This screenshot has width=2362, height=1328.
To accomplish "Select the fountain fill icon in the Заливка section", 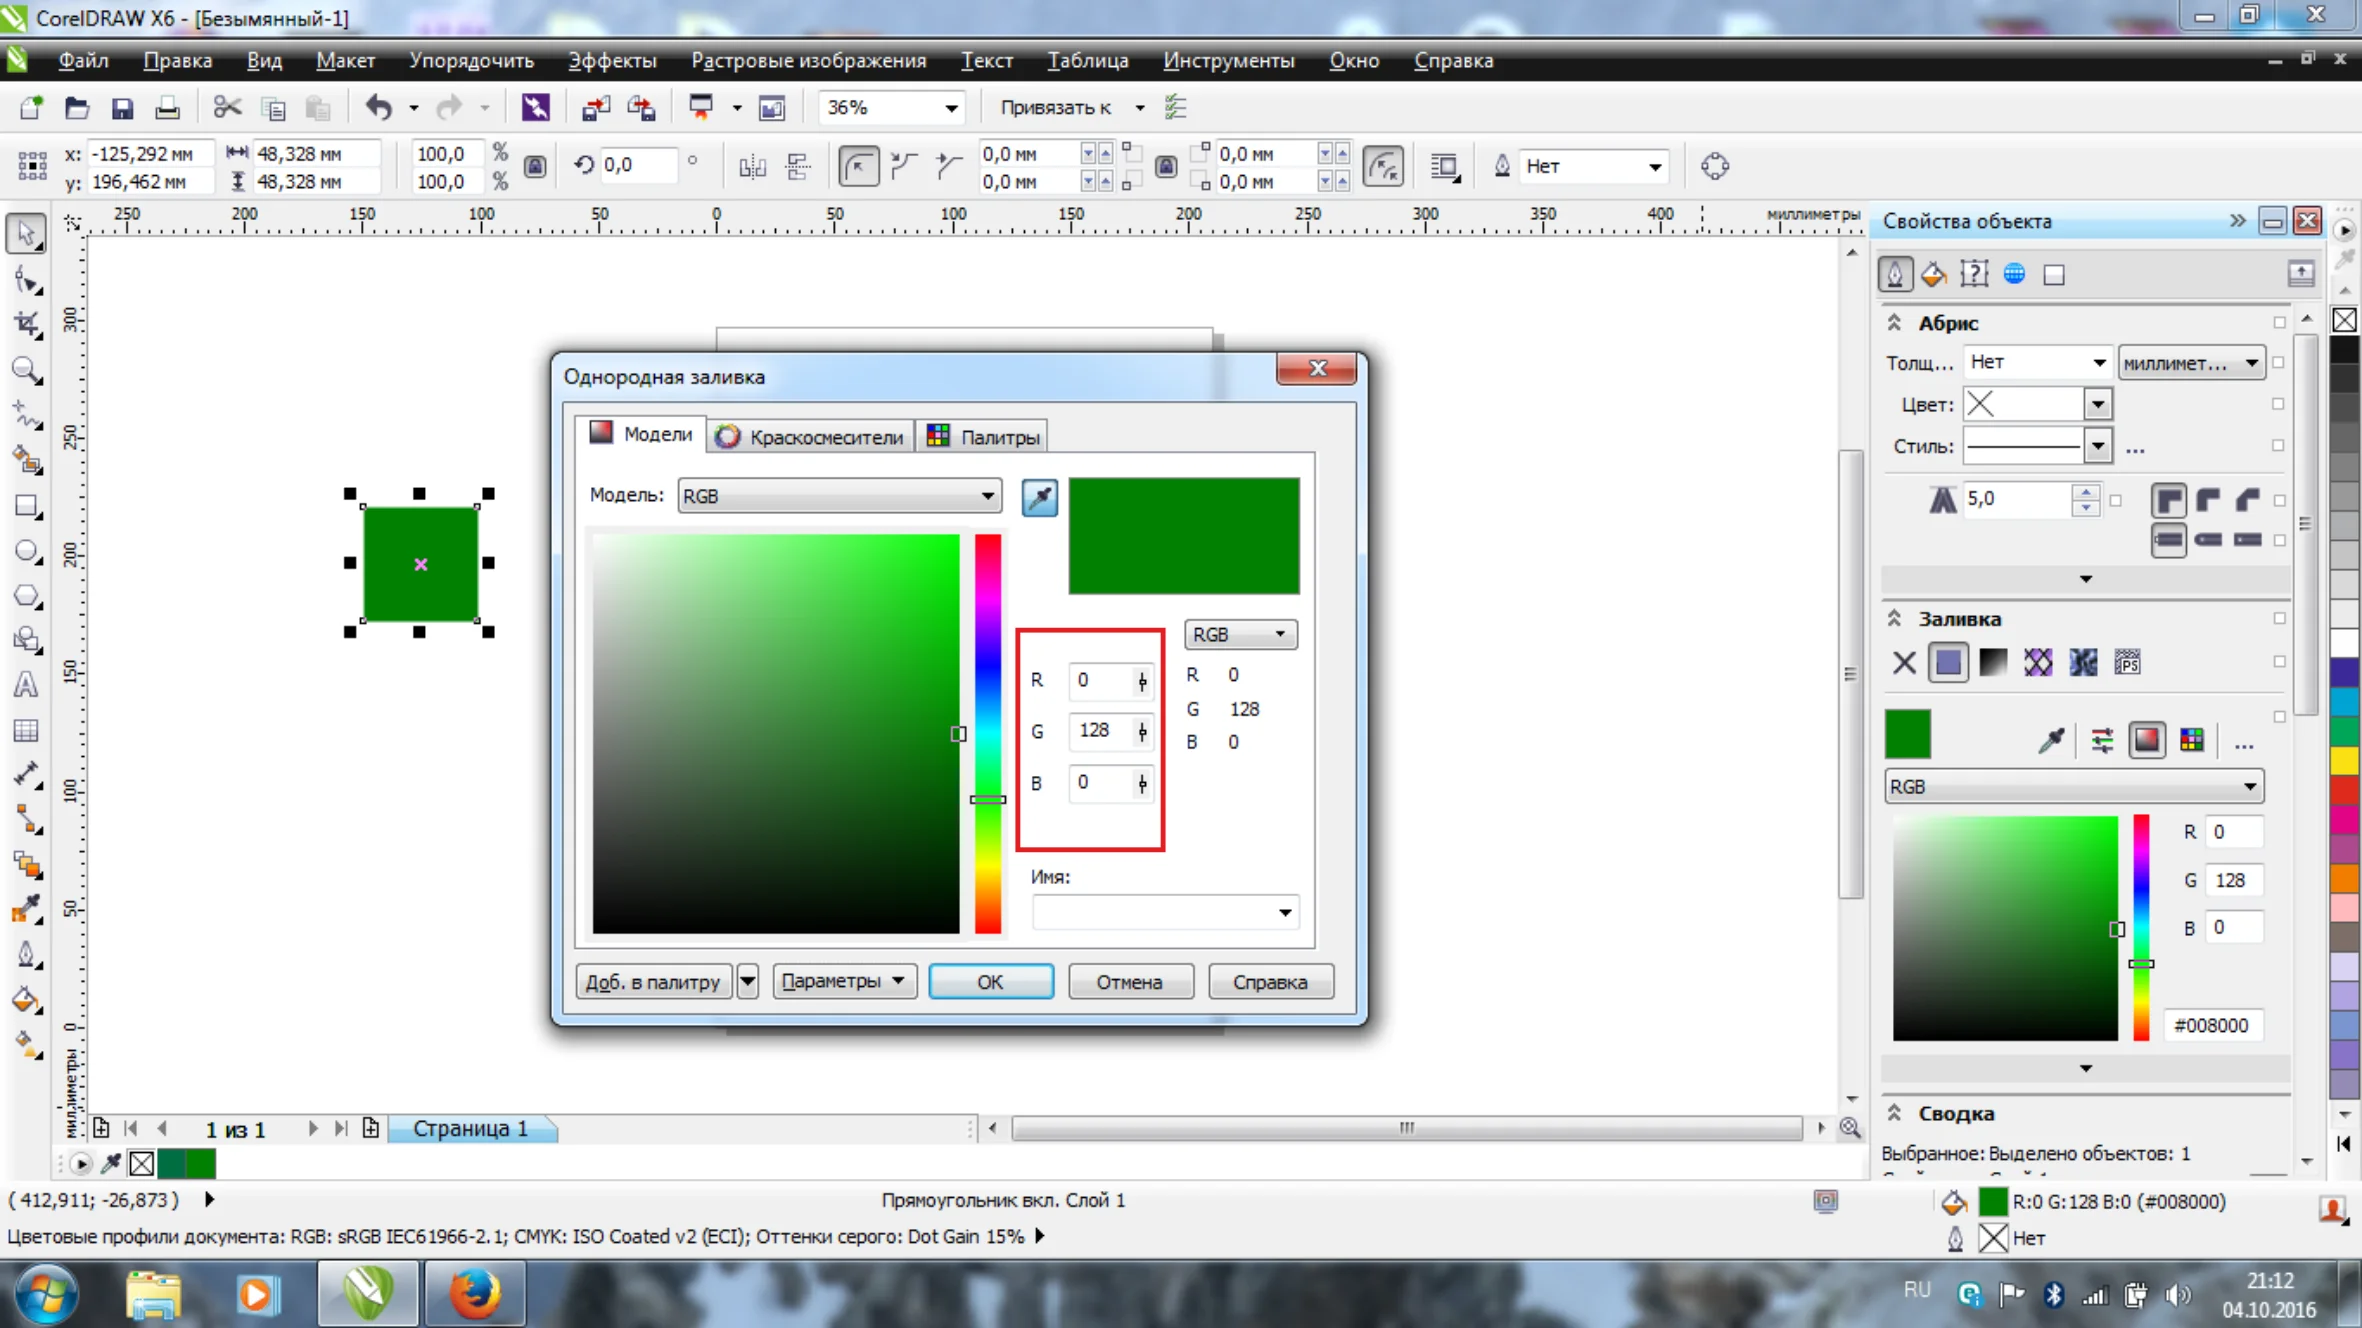I will pos(1993,662).
